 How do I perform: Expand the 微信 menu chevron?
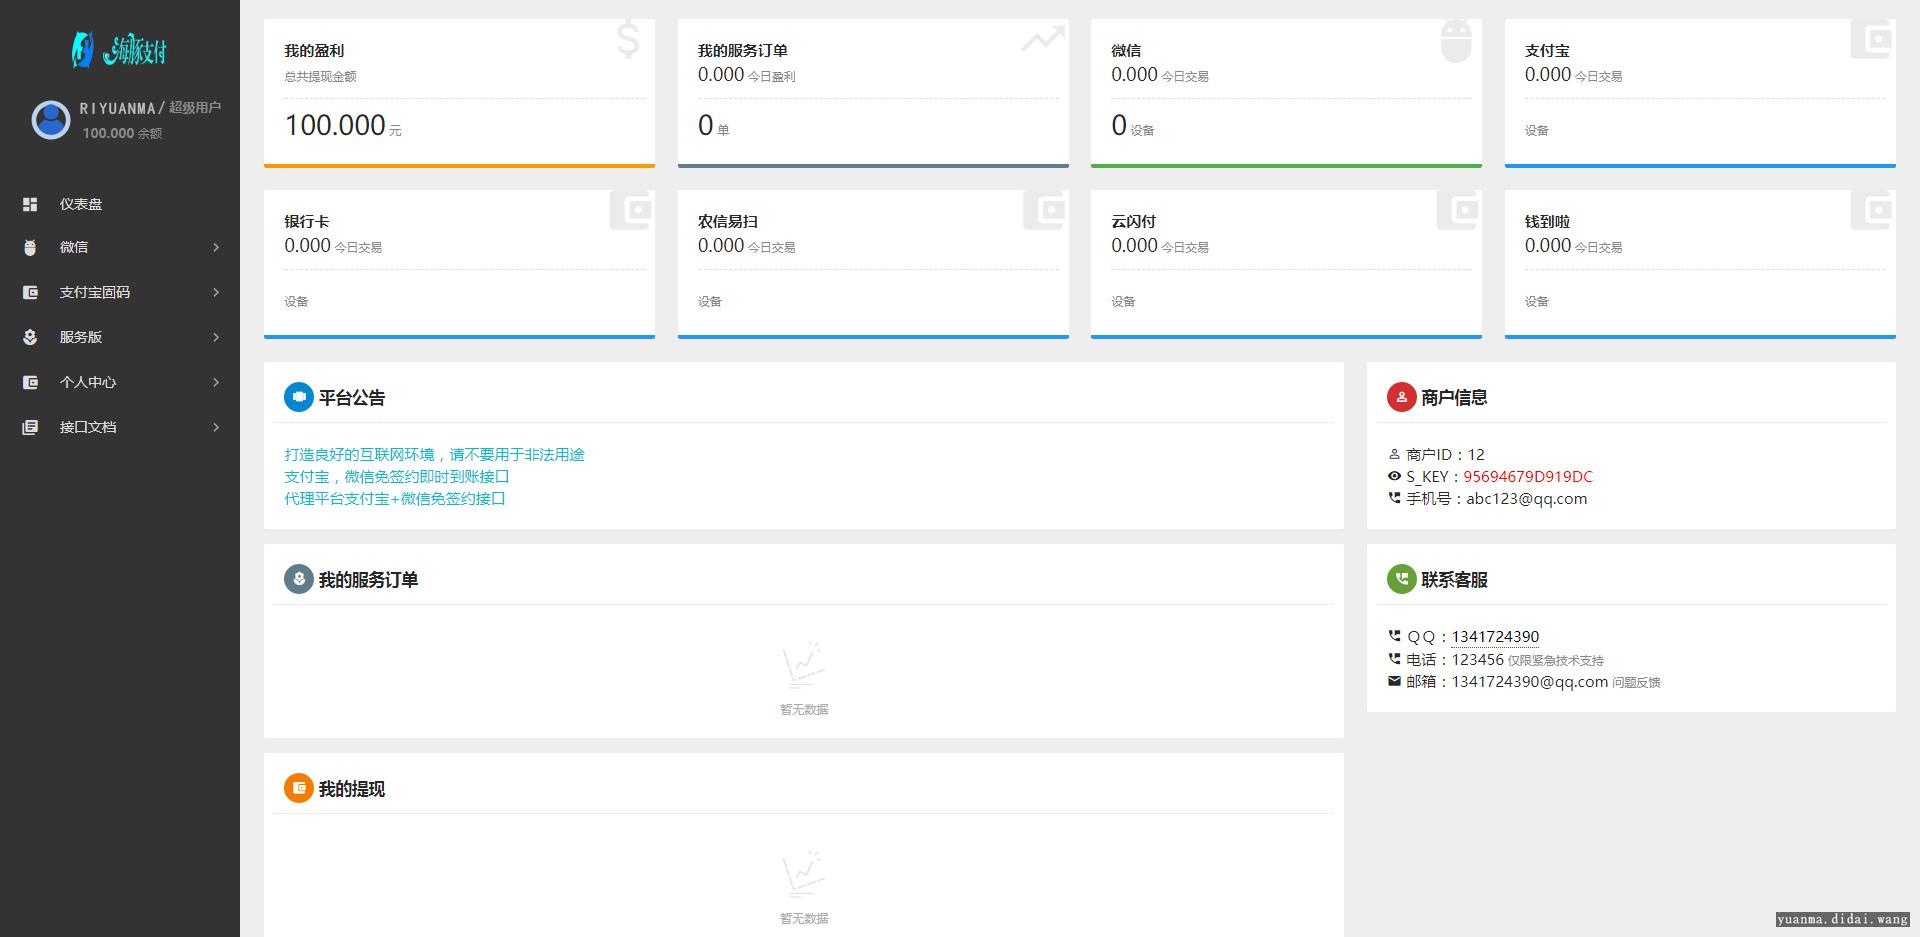click(216, 247)
